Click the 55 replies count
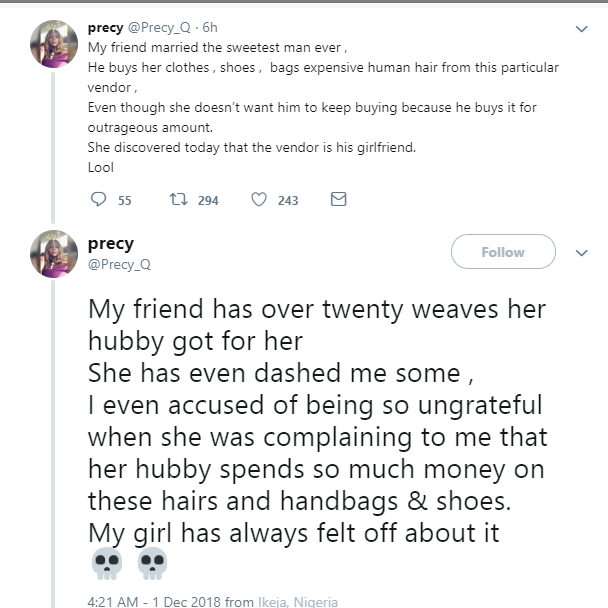The height and width of the screenshot is (608, 608). click(125, 201)
